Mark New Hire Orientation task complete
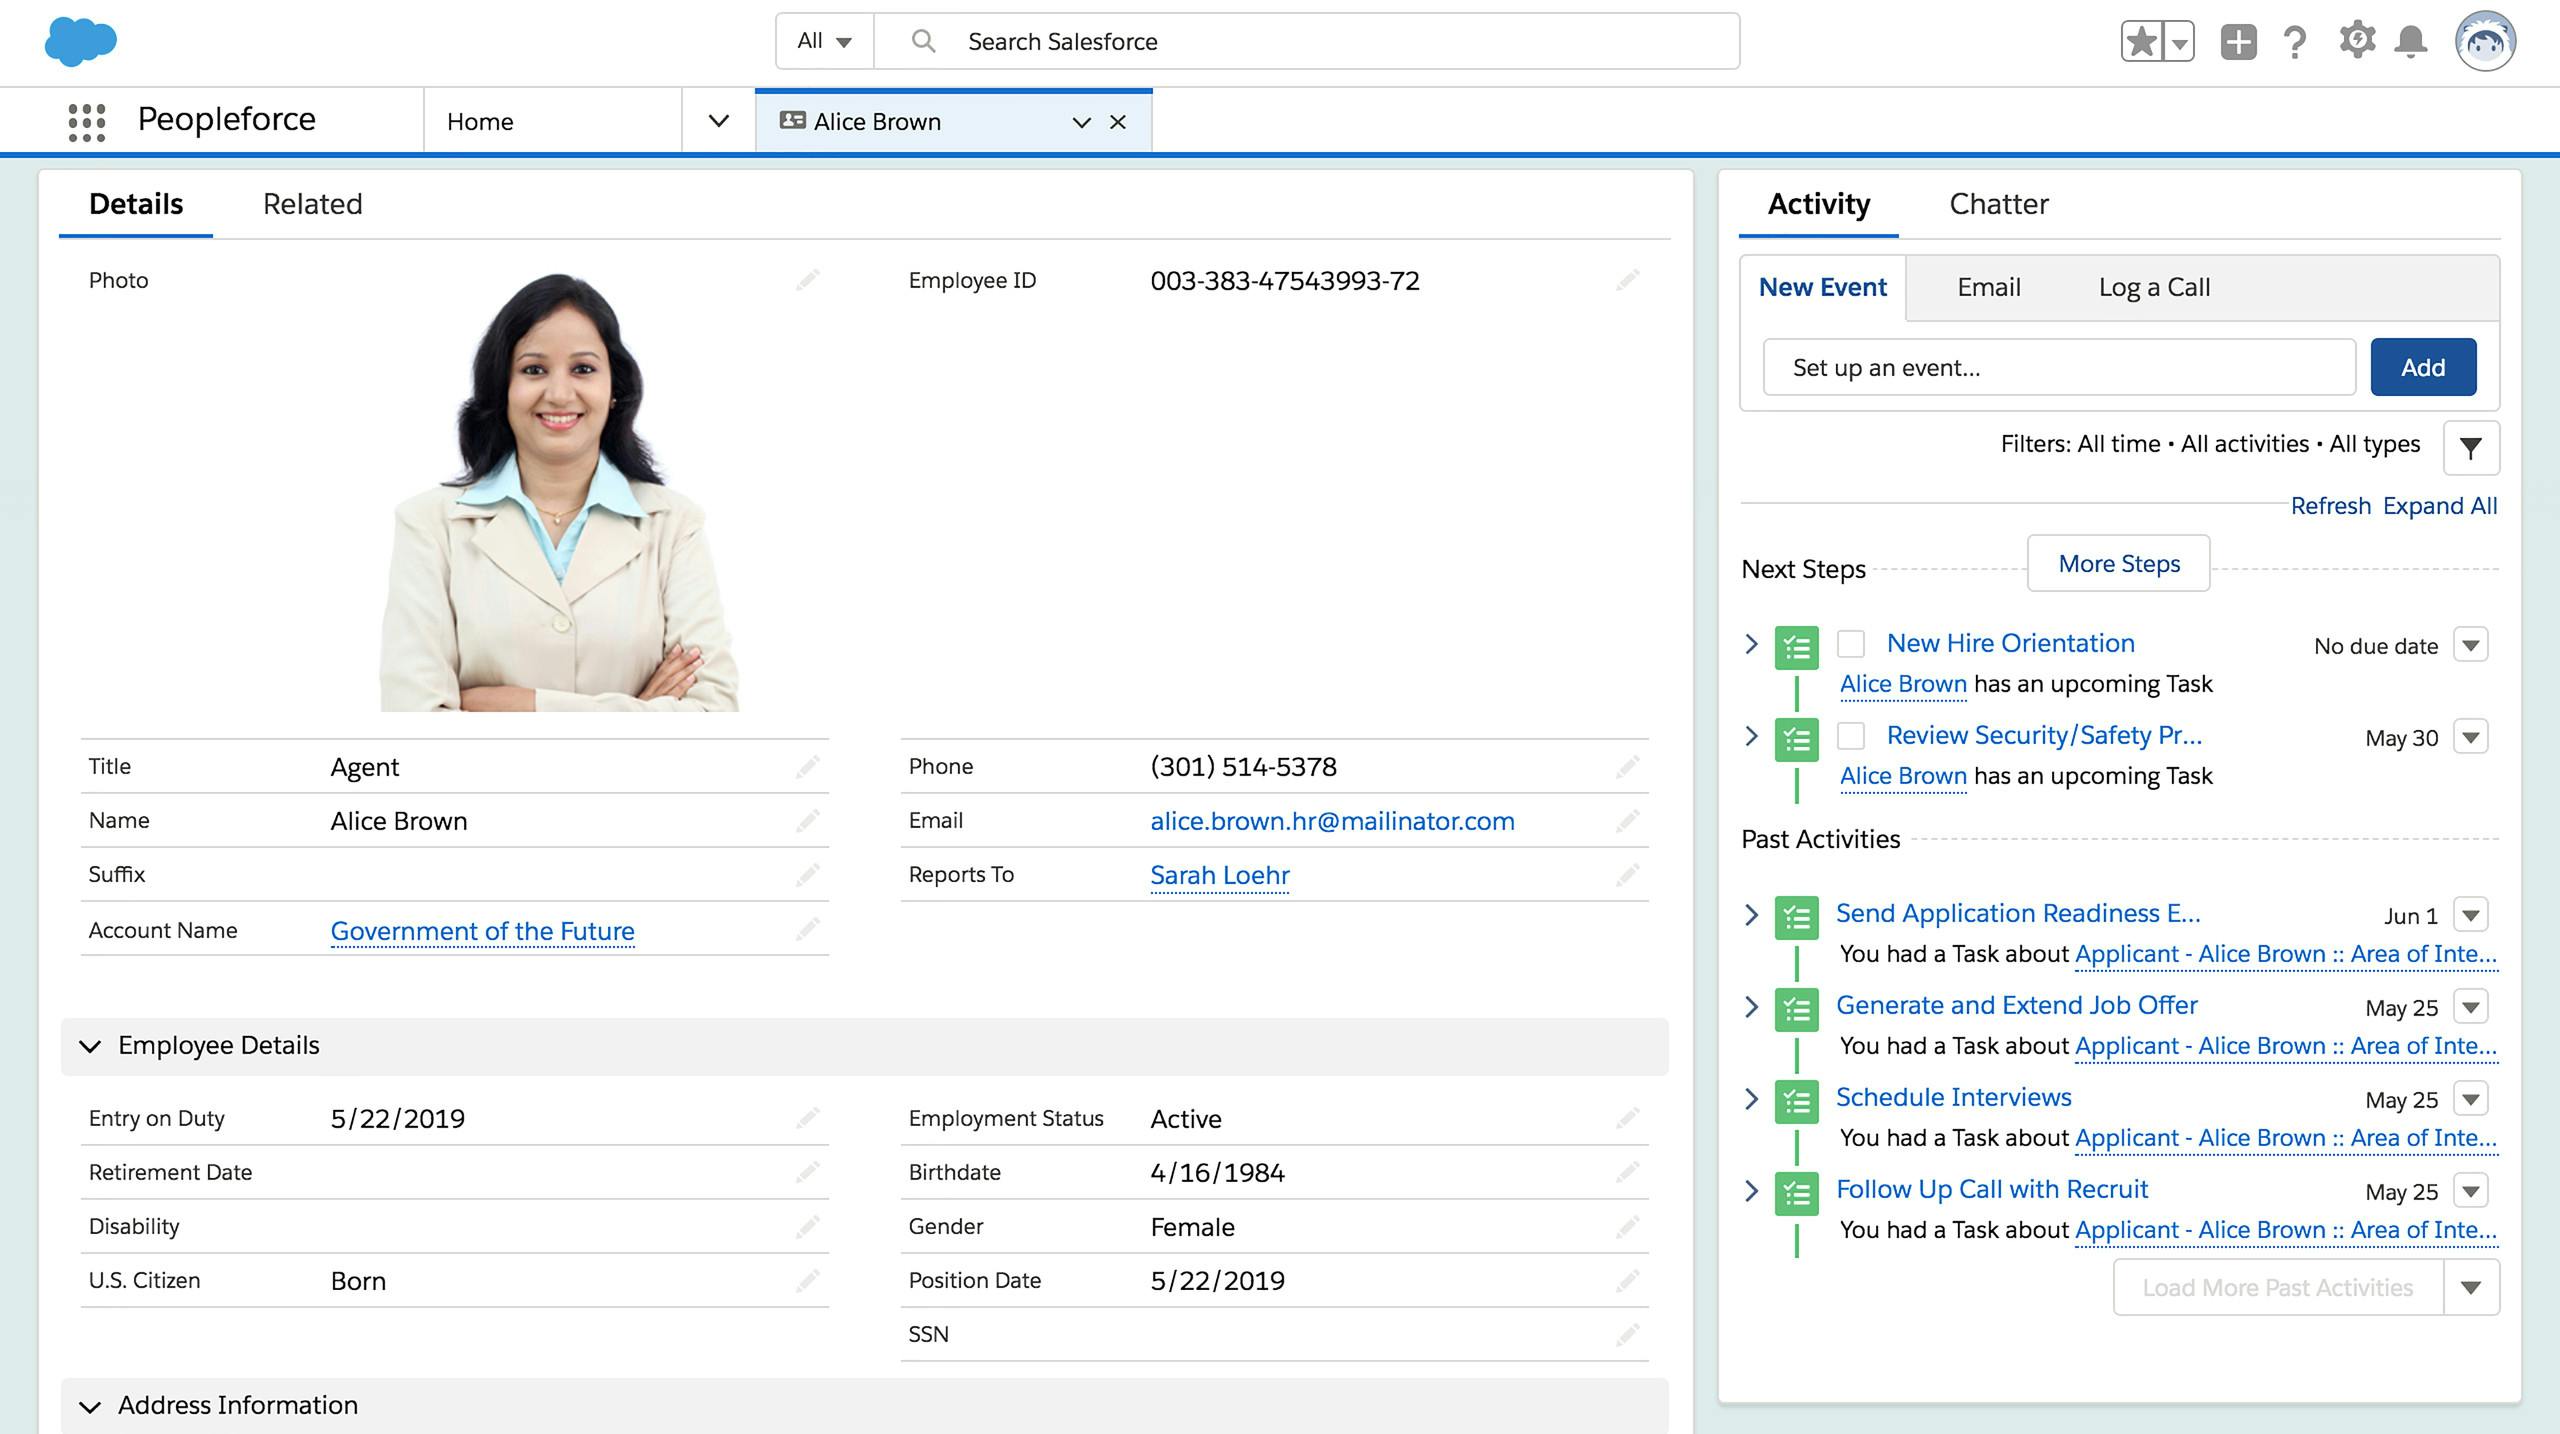The height and width of the screenshot is (1434, 2560). pyautogui.click(x=1851, y=644)
